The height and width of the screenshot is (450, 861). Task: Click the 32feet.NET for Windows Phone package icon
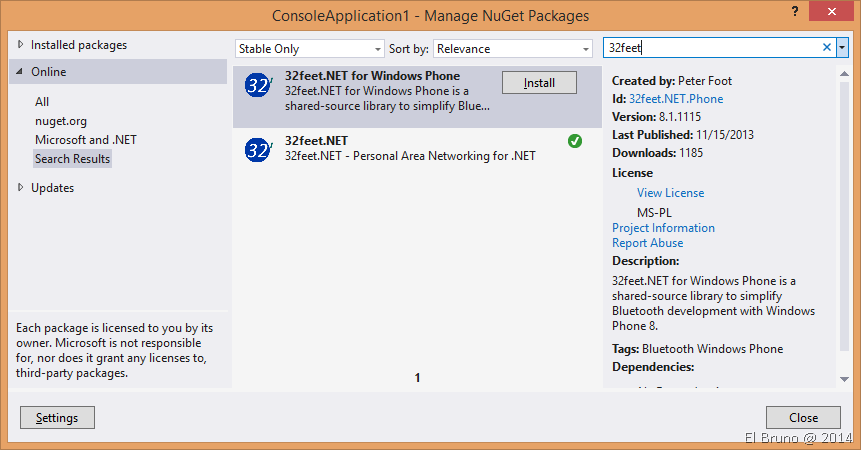coord(259,86)
